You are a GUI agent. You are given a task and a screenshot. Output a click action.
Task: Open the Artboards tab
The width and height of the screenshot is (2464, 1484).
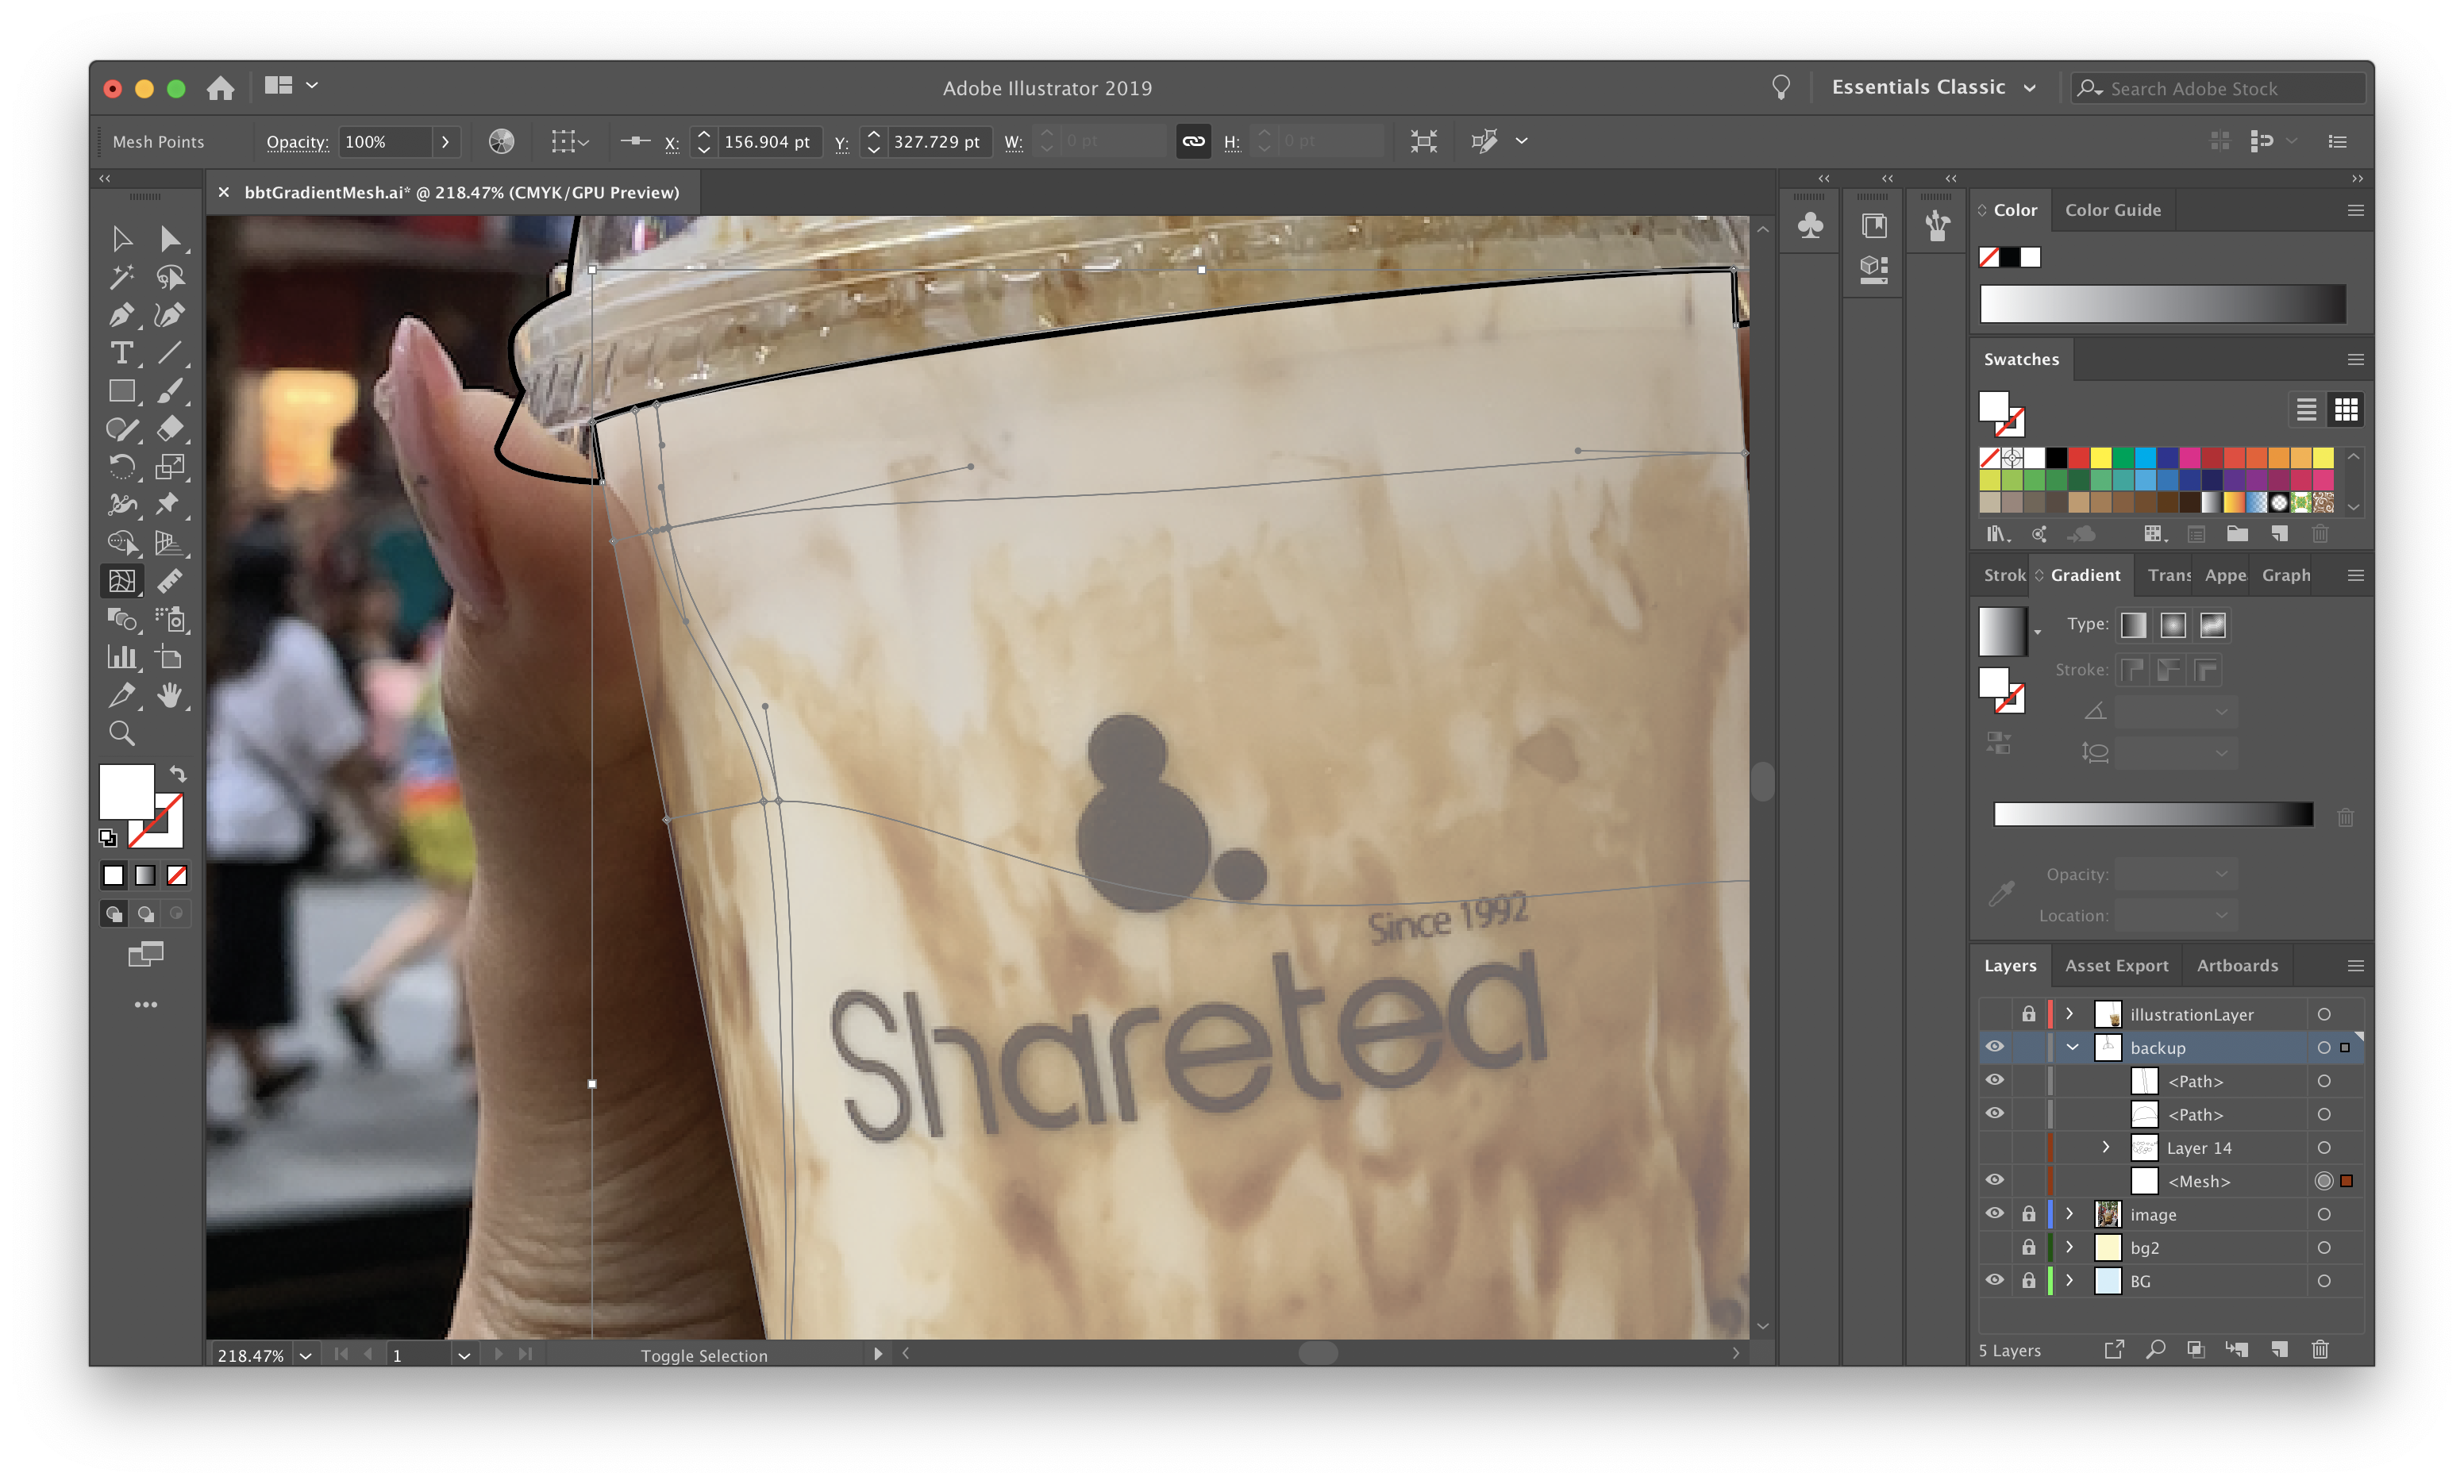[2237, 965]
